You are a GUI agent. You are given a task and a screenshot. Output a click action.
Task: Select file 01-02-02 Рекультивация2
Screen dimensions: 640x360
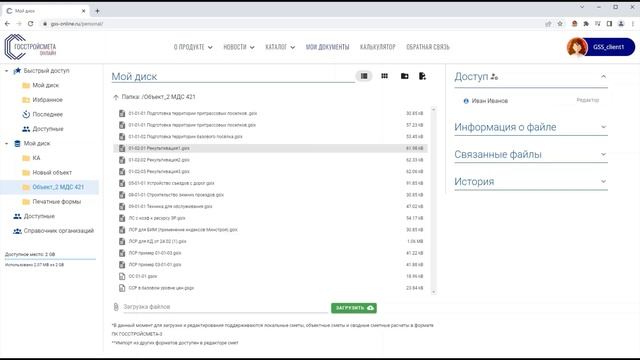pyautogui.click(x=270, y=160)
